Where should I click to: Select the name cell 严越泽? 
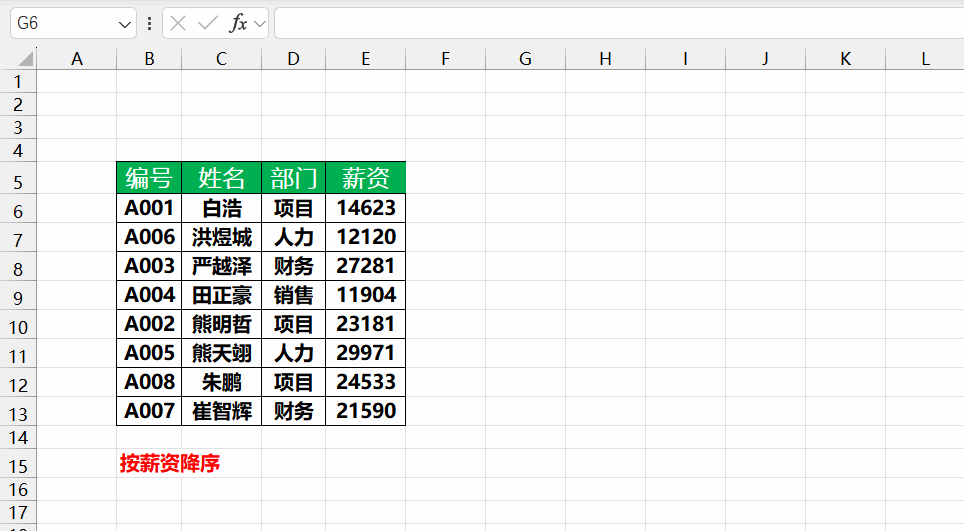point(221,266)
